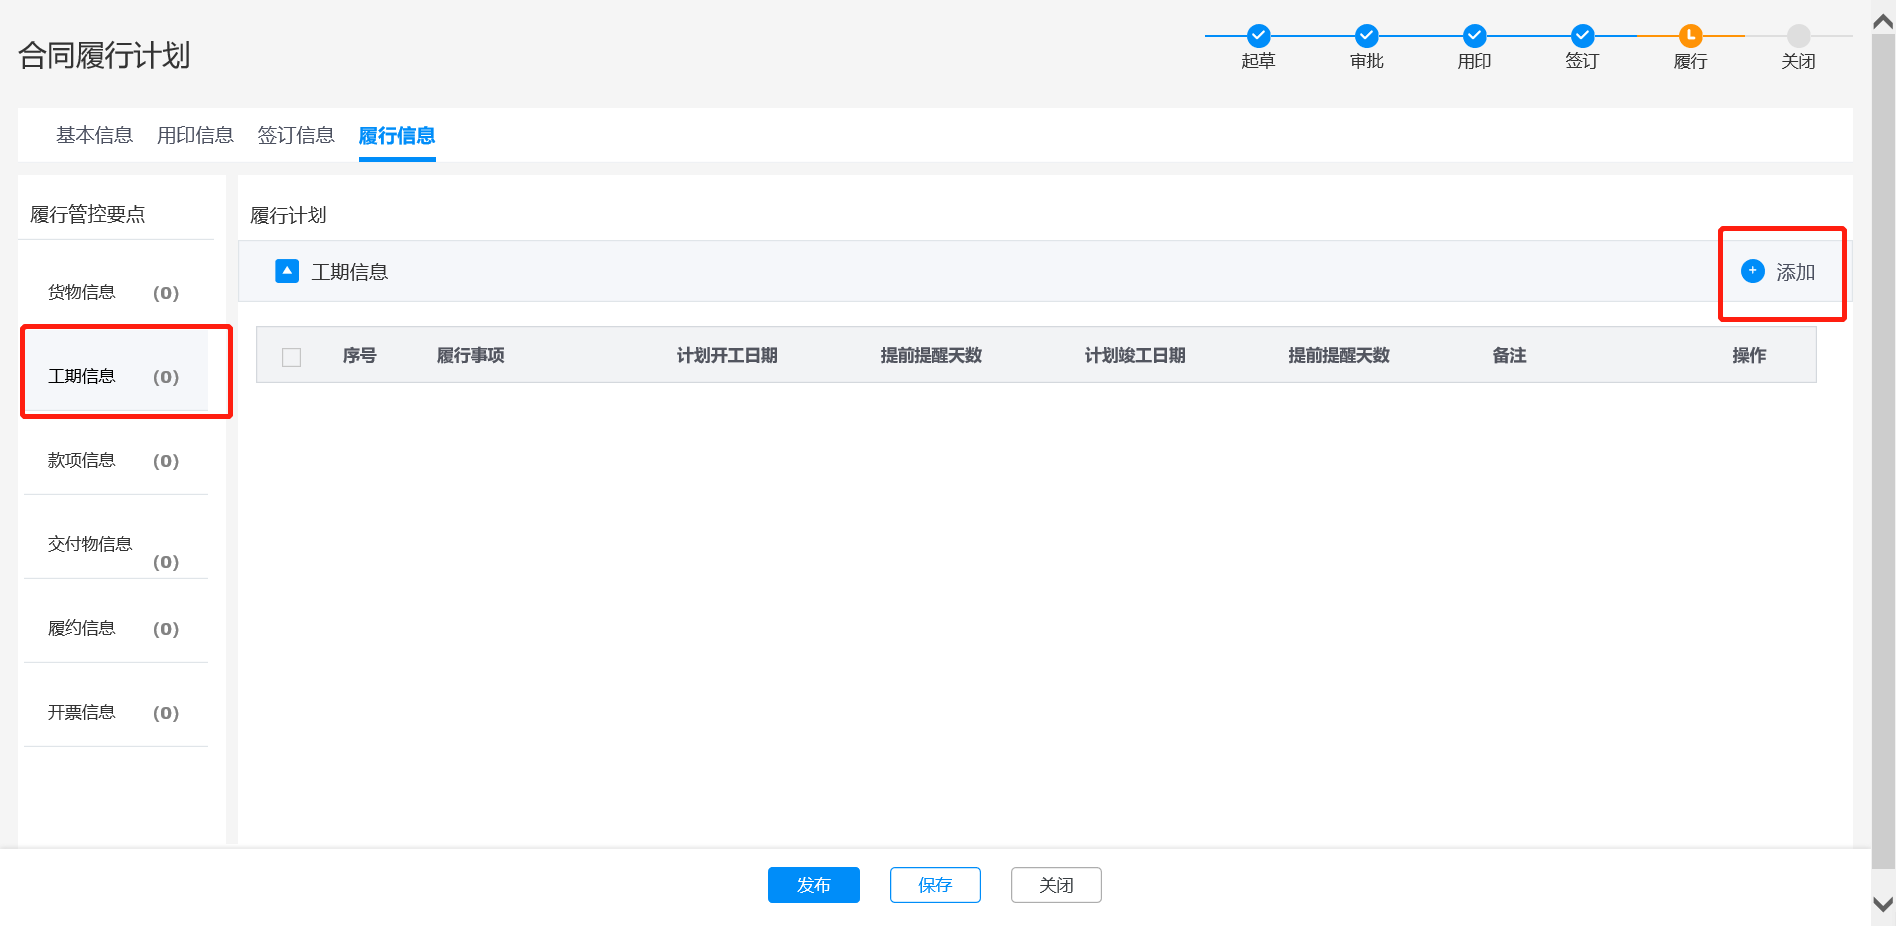Click the blue plus 添加 icon

coord(1753,271)
